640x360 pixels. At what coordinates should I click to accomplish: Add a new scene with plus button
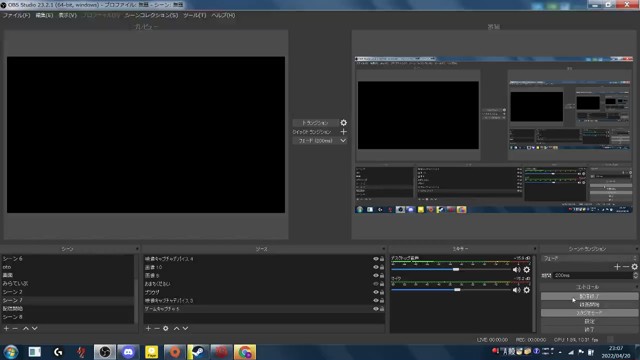point(6,328)
